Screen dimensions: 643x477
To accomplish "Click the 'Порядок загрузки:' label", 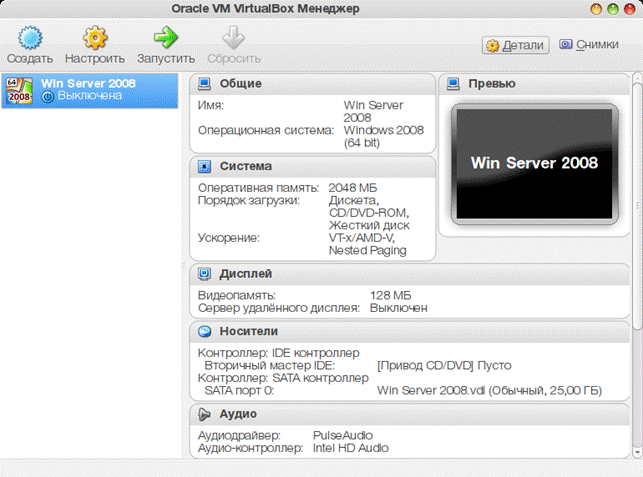I will 249,201.
